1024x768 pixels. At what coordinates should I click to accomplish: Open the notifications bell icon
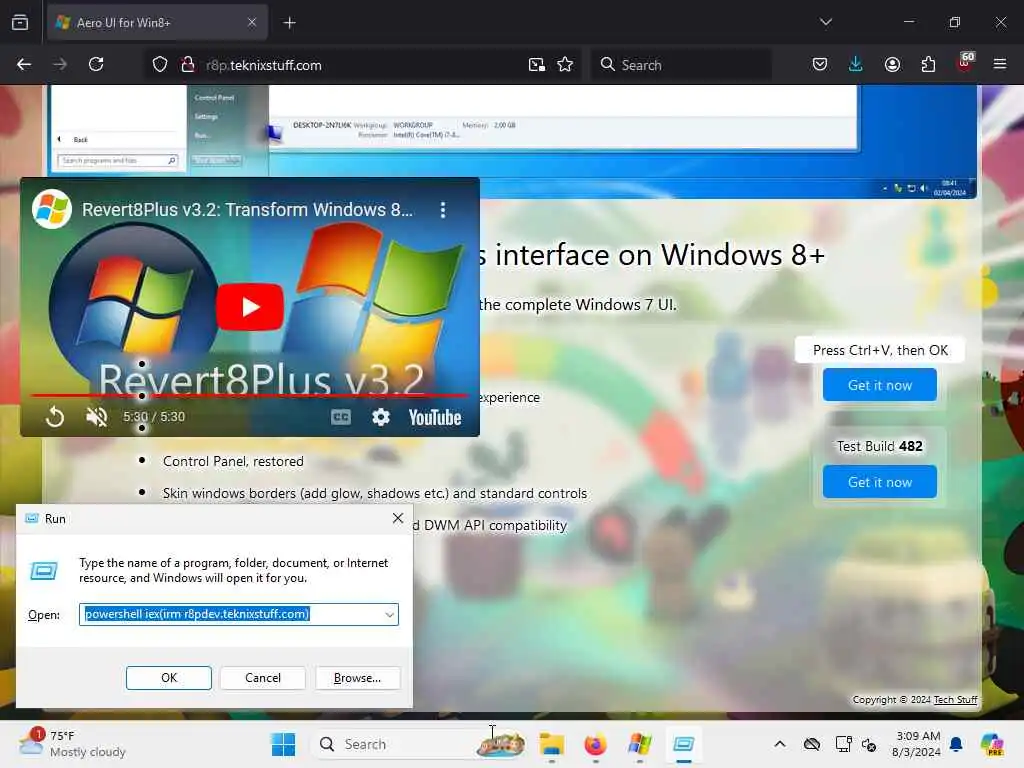click(956, 744)
